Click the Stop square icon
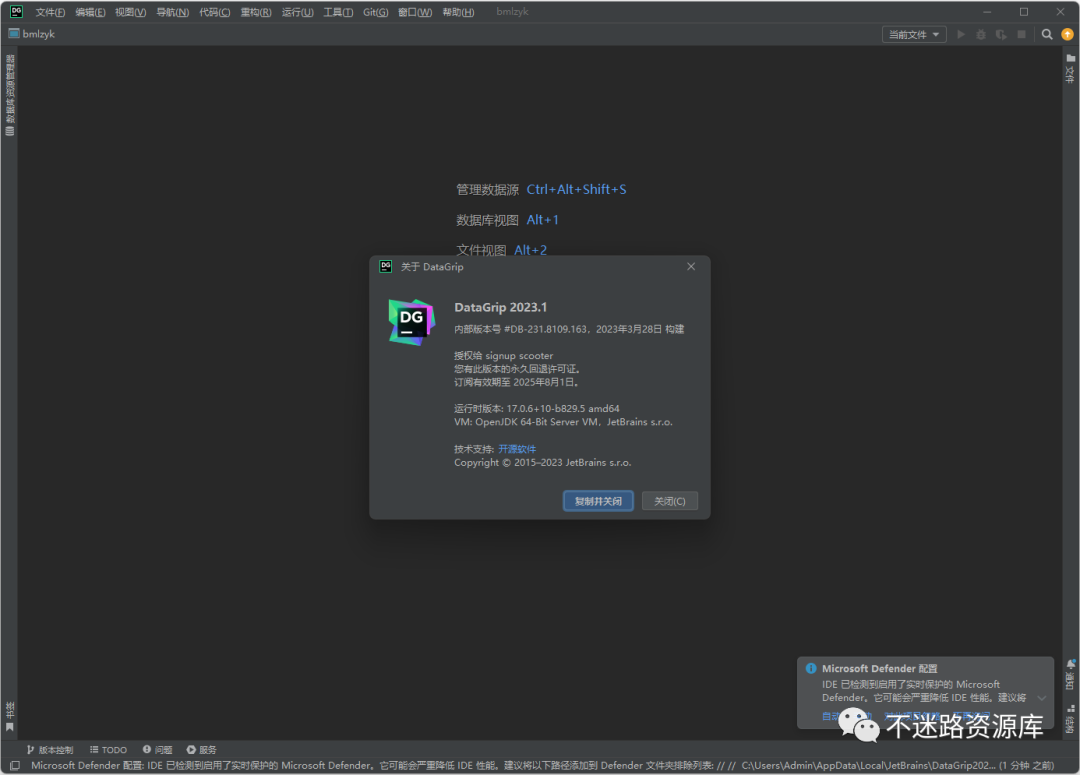The width and height of the screenshot is (1080, 775). [1021, 34]
